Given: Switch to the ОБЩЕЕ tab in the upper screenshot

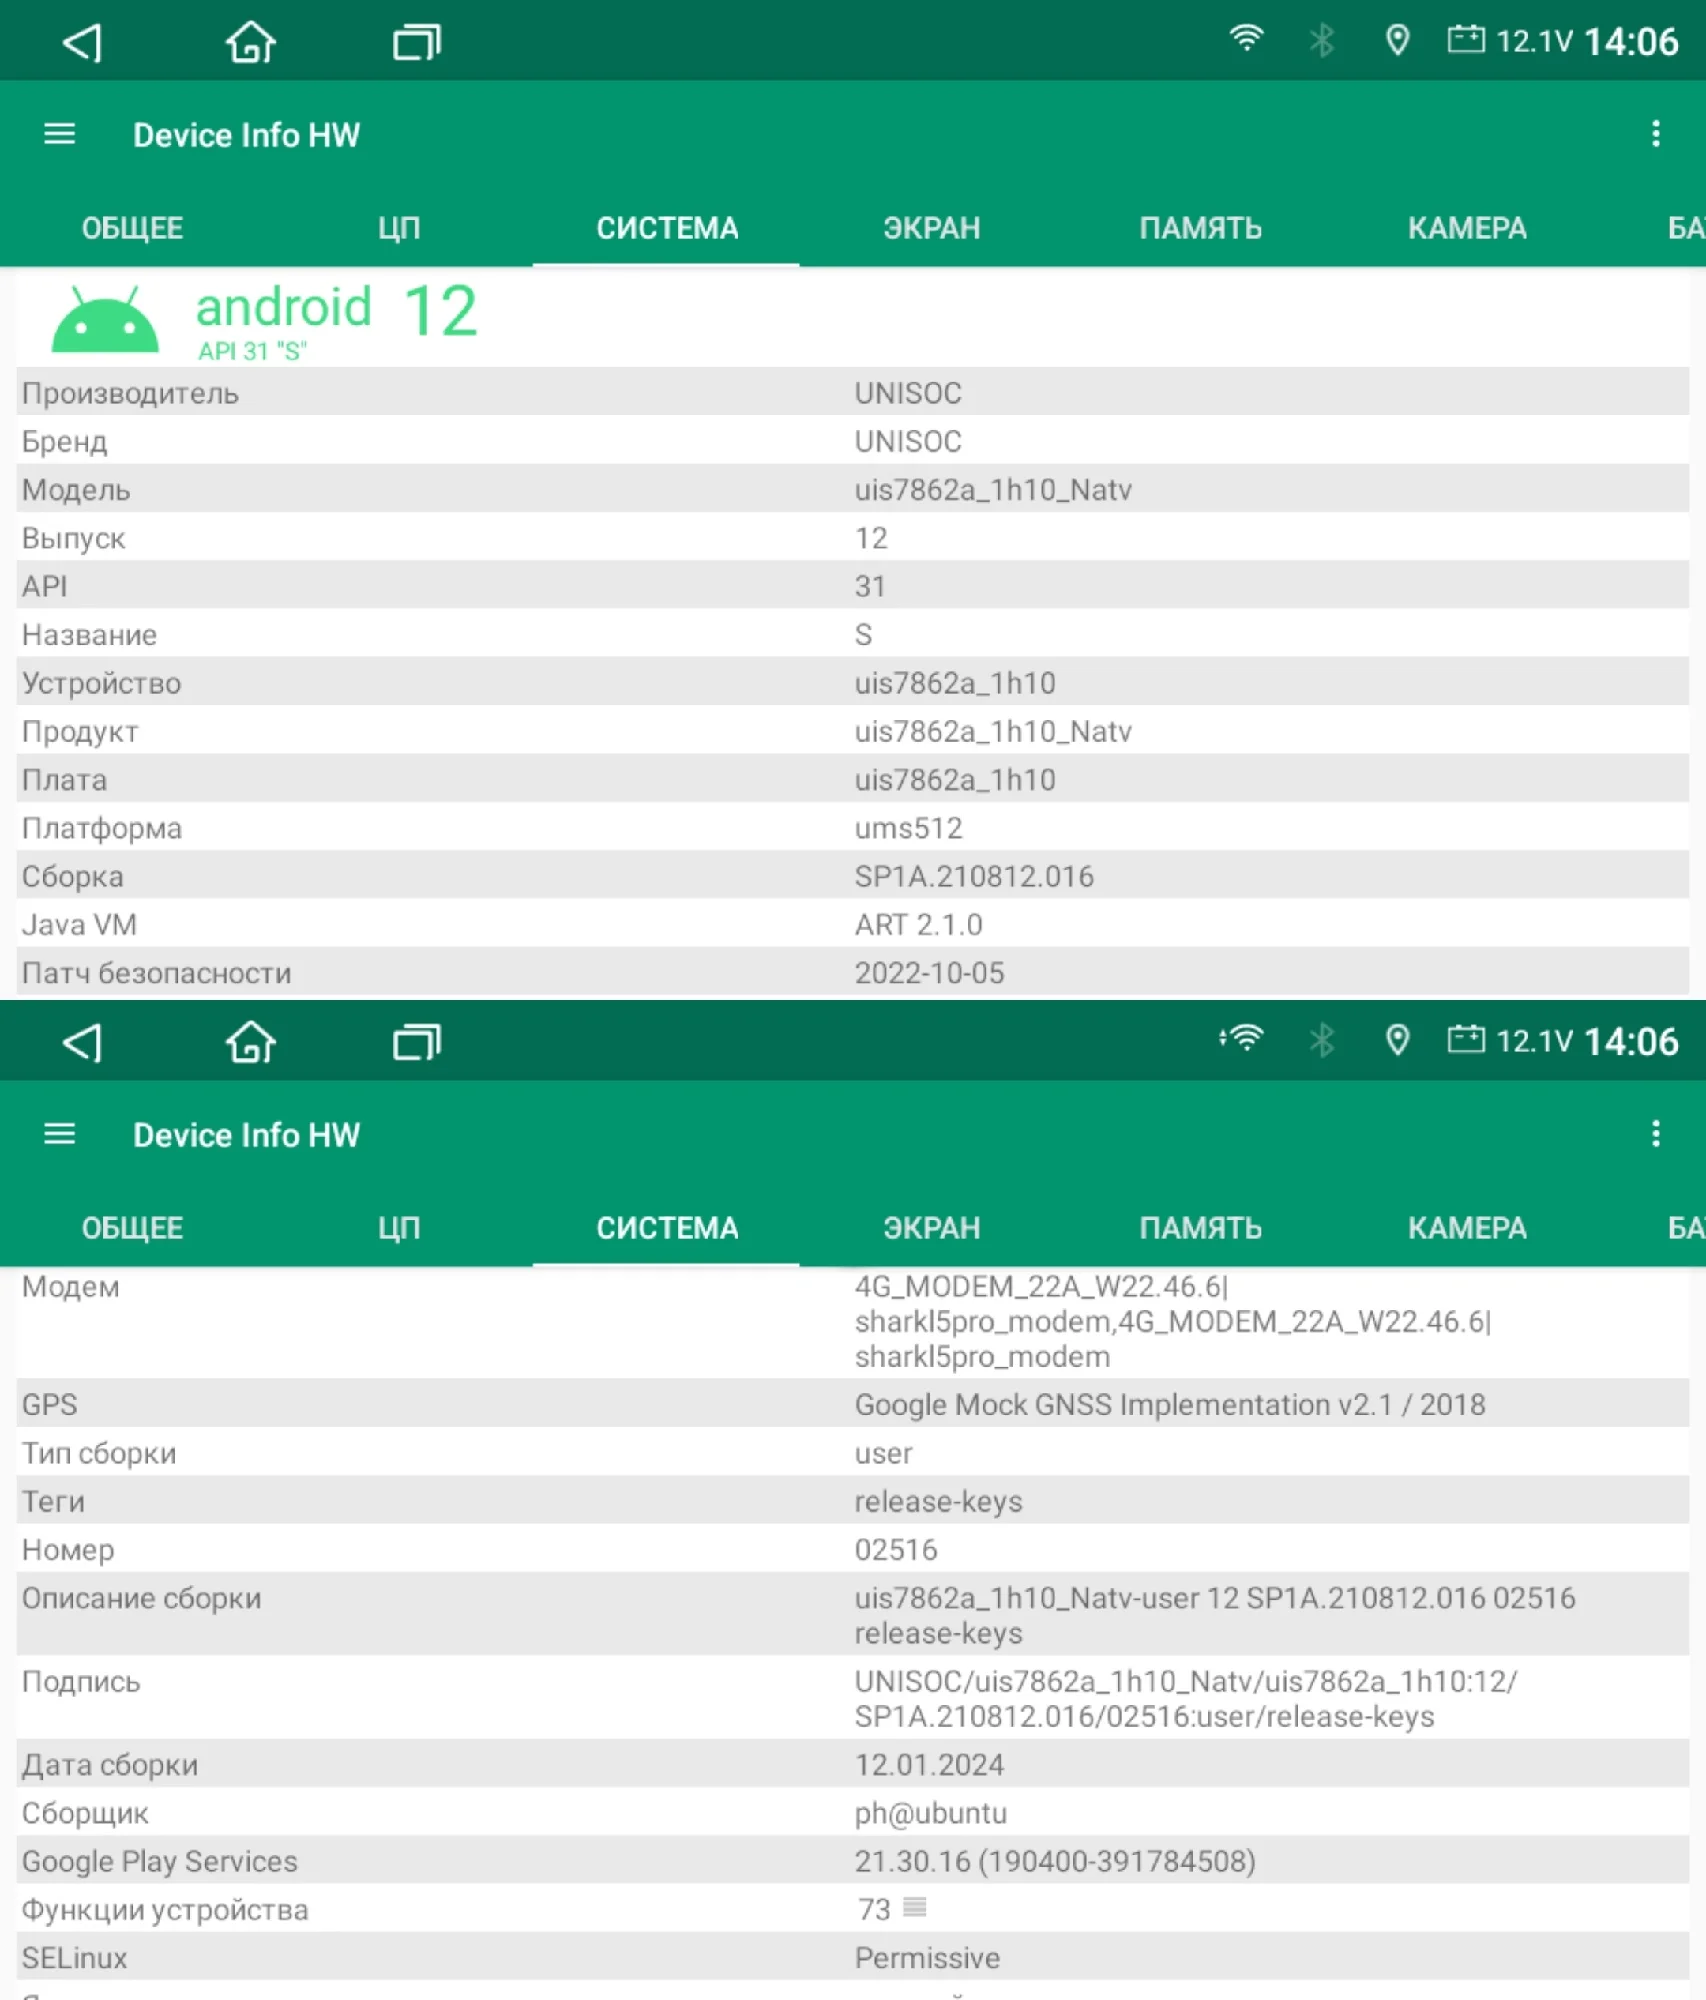Looking at the screenshot, I should pos(132,228).
